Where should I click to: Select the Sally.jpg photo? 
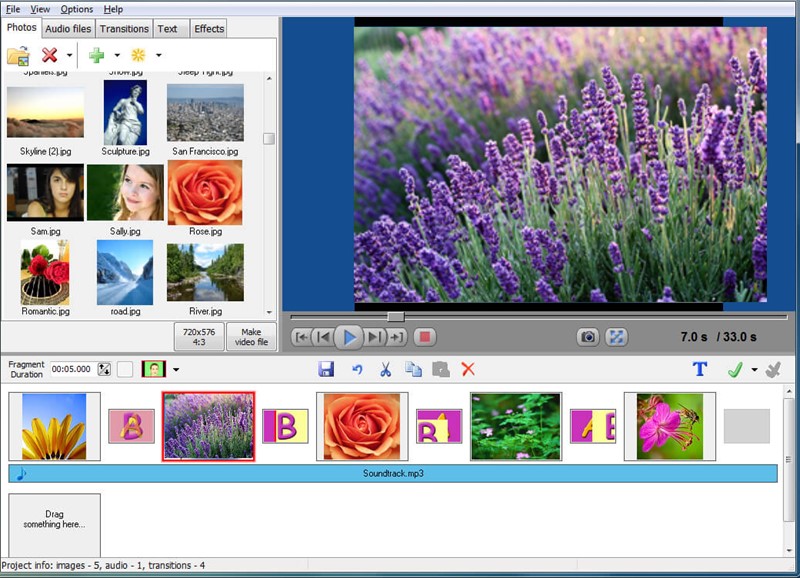click(x=126, y=192)
